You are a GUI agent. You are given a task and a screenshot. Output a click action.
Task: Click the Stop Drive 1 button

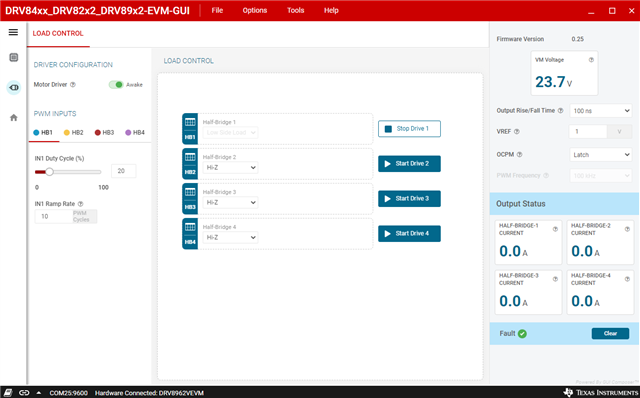pyautogui.click(x=409, y=129)
